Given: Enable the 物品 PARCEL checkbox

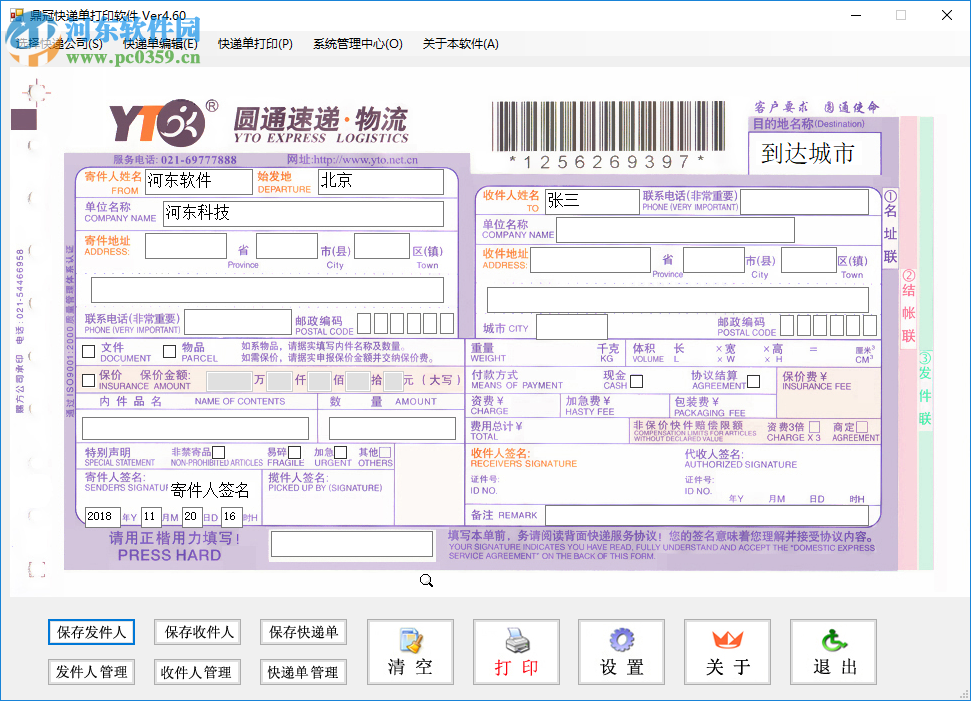Looking at the screenshot, I should pyautogui.click(x=169, y=351).
